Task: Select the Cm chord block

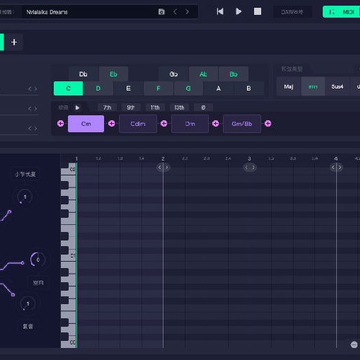Action: pyautogui.click(x=86, y=124)
